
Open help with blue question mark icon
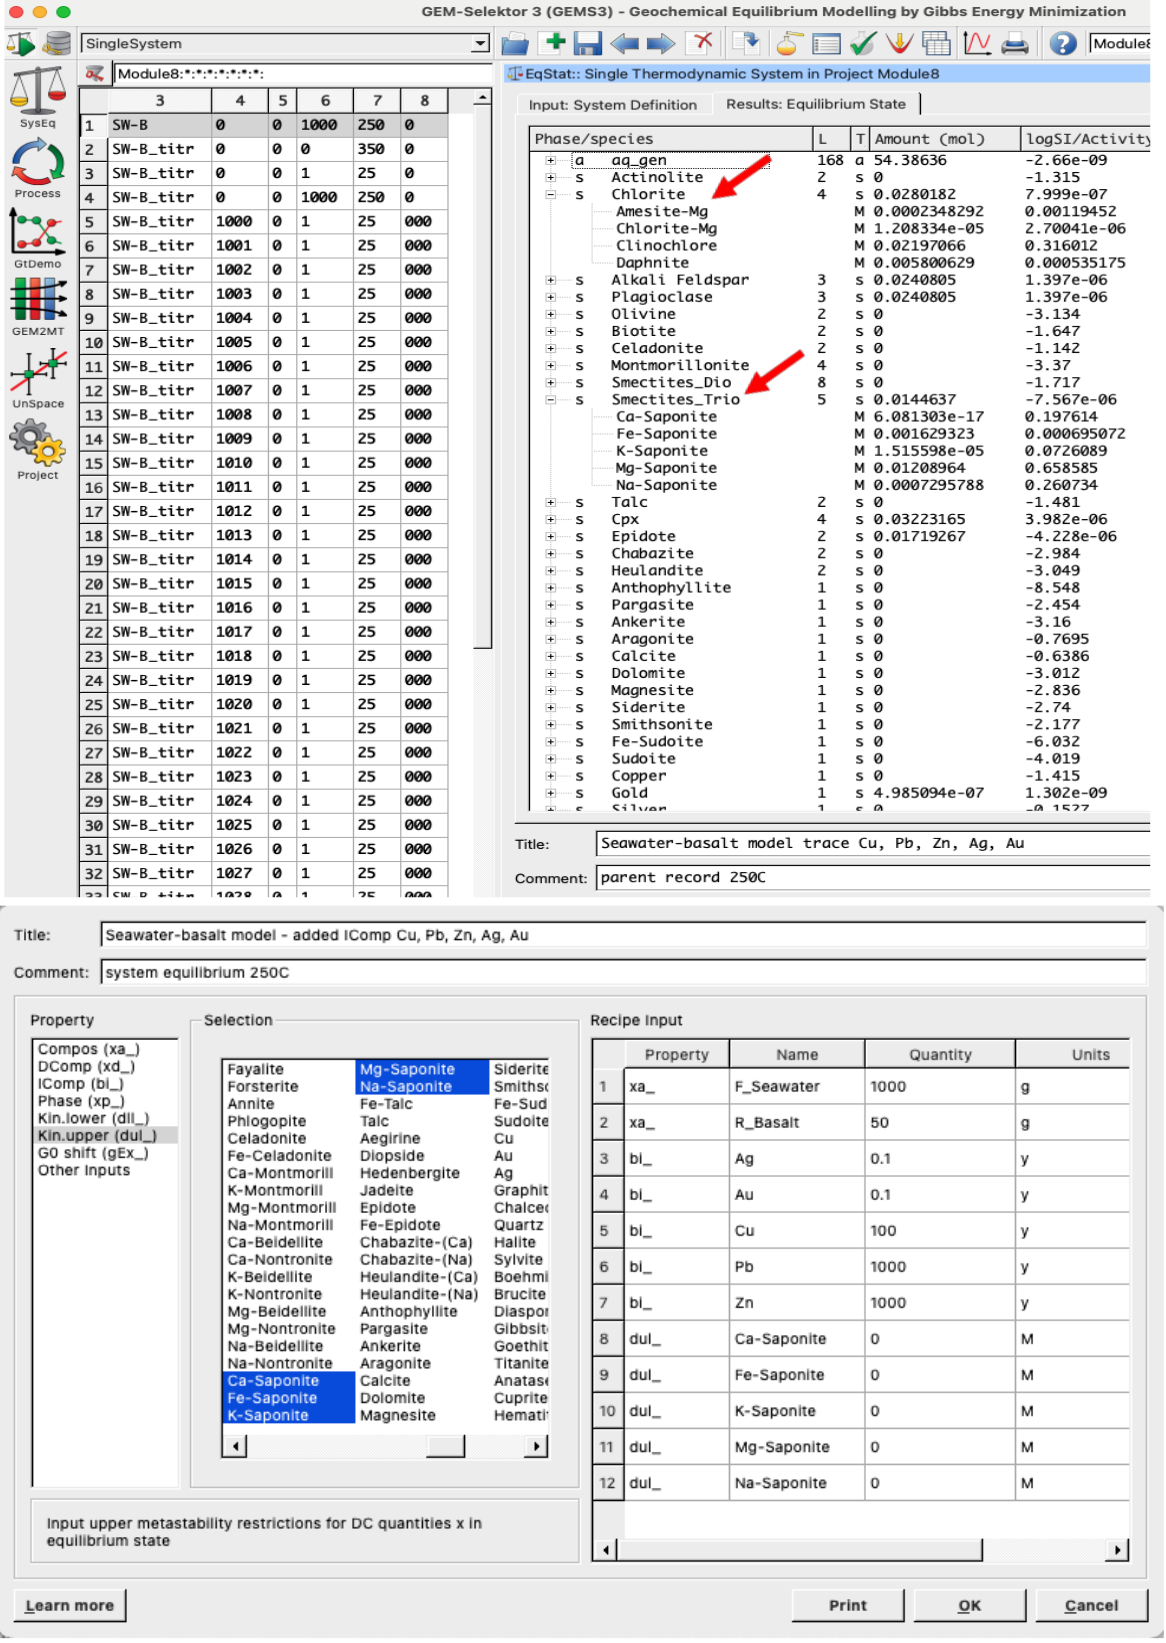click(x=1063, y=43)
